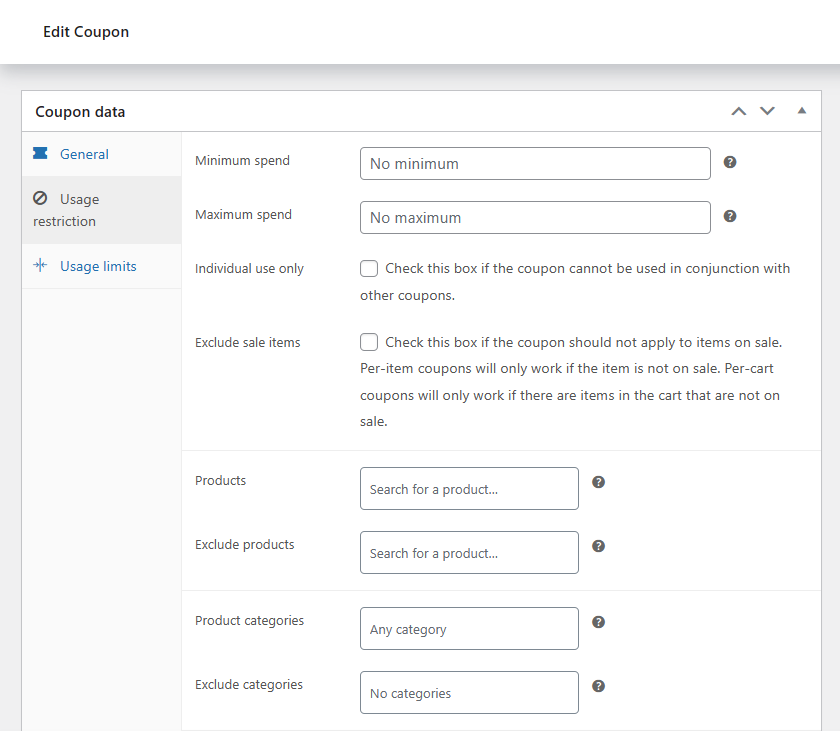The image size is (840, 731).
Task: Move Coupon data panel down
Action: click(767, 111)
